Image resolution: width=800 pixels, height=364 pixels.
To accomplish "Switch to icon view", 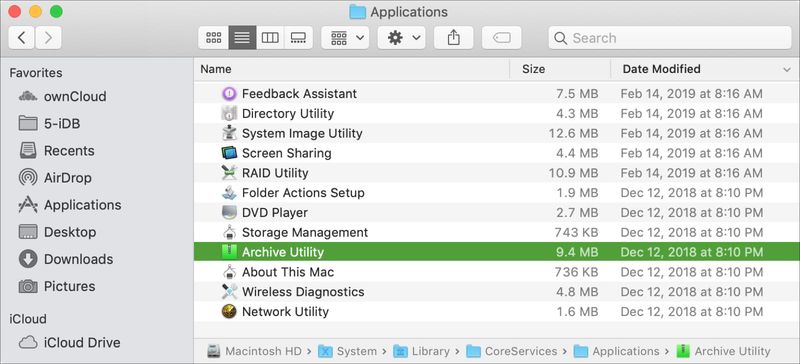I will [x=213, y=38].
